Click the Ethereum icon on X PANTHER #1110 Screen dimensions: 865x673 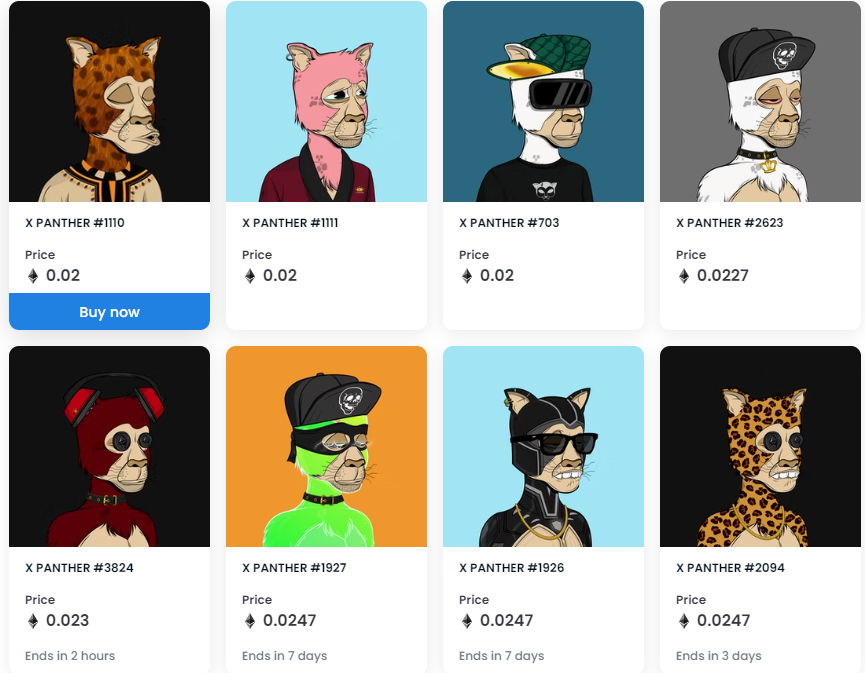coord(33,276)
